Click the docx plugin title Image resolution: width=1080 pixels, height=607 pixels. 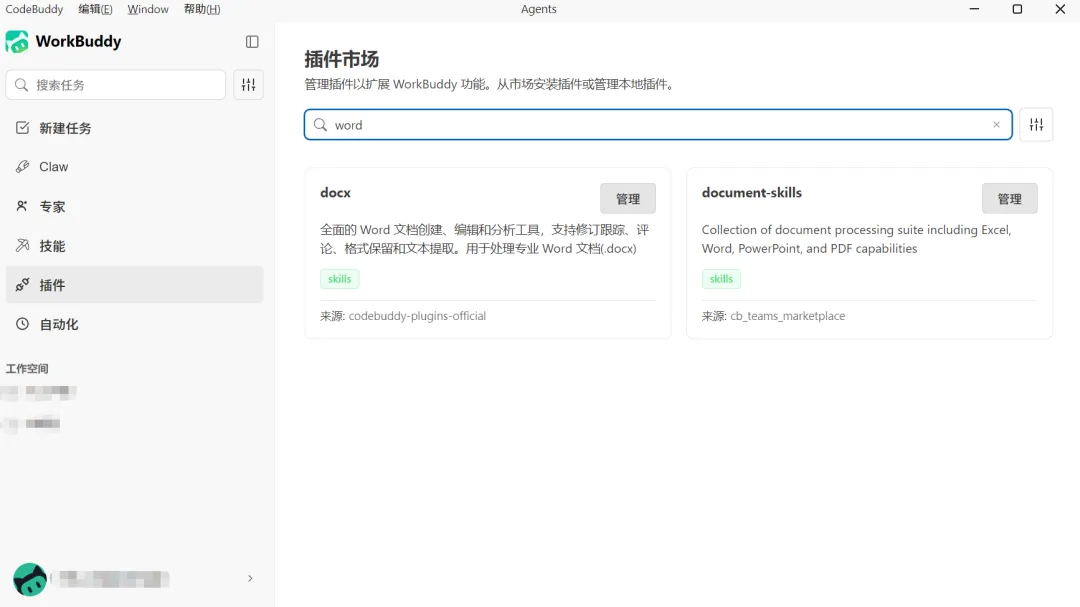335,193
